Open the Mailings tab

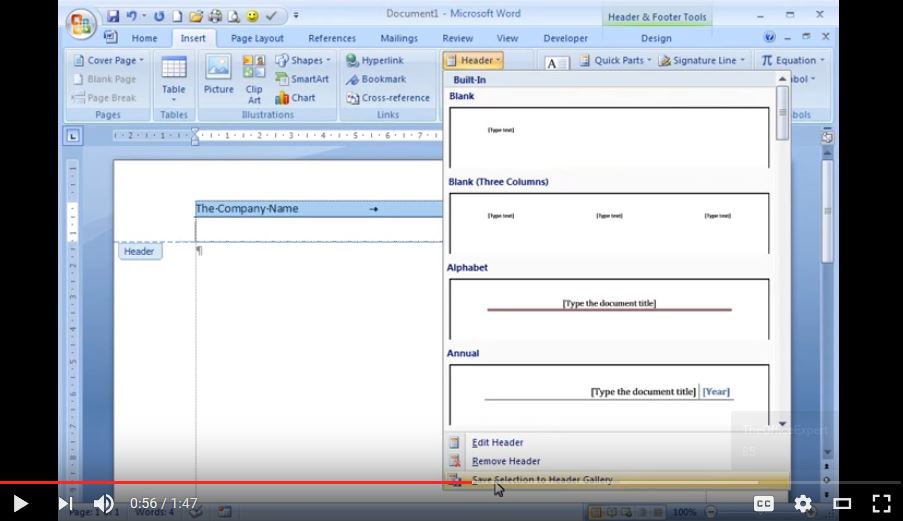click(x=399, y=39)
